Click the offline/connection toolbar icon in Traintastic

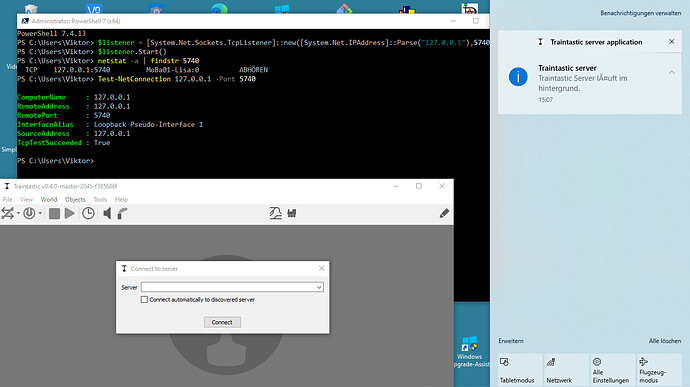click(7, 214)
